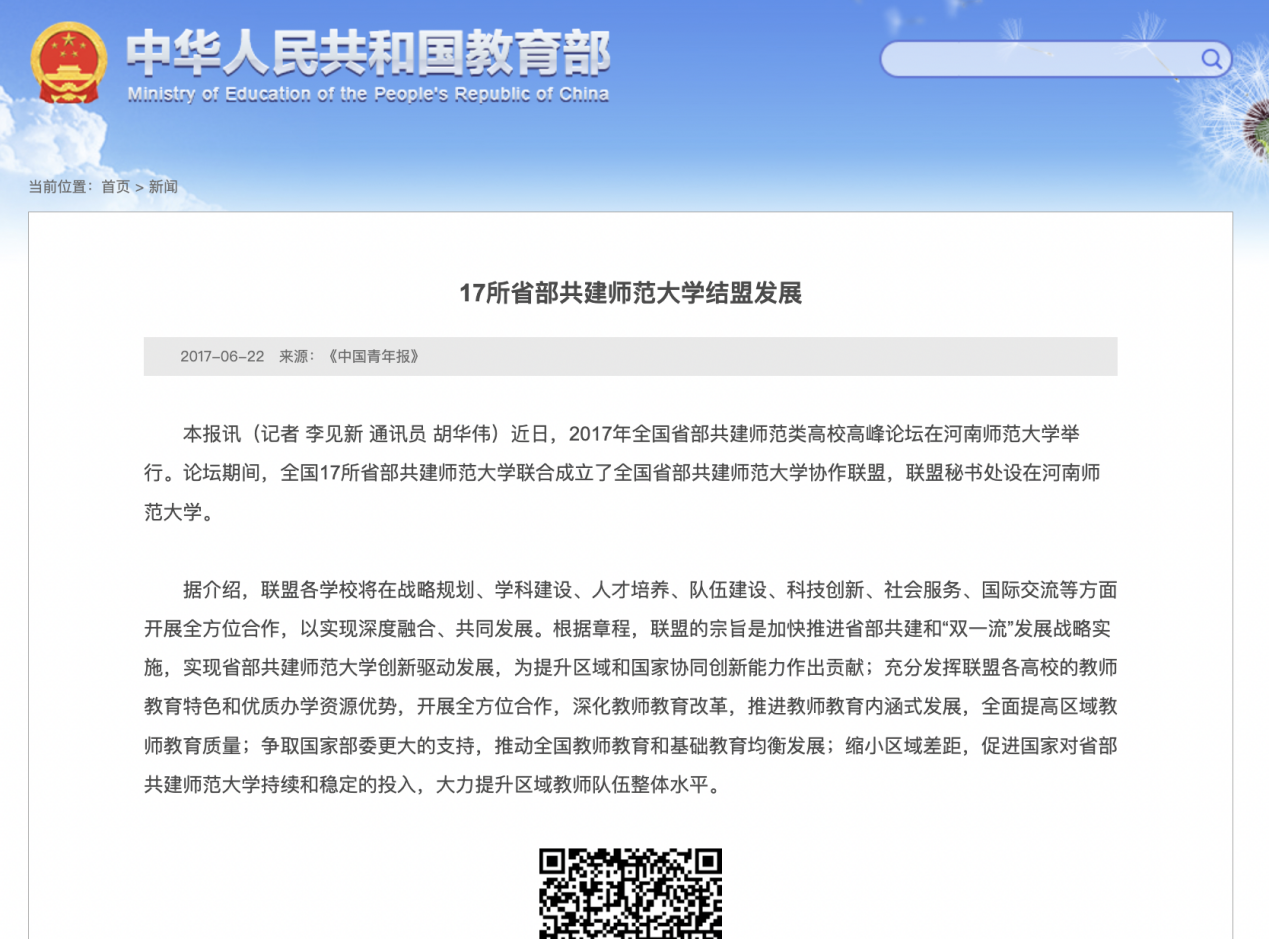Click the second paragraph starting 据介绍
1274x944 pixels.
pyautogui.click(x=630, y=687)
